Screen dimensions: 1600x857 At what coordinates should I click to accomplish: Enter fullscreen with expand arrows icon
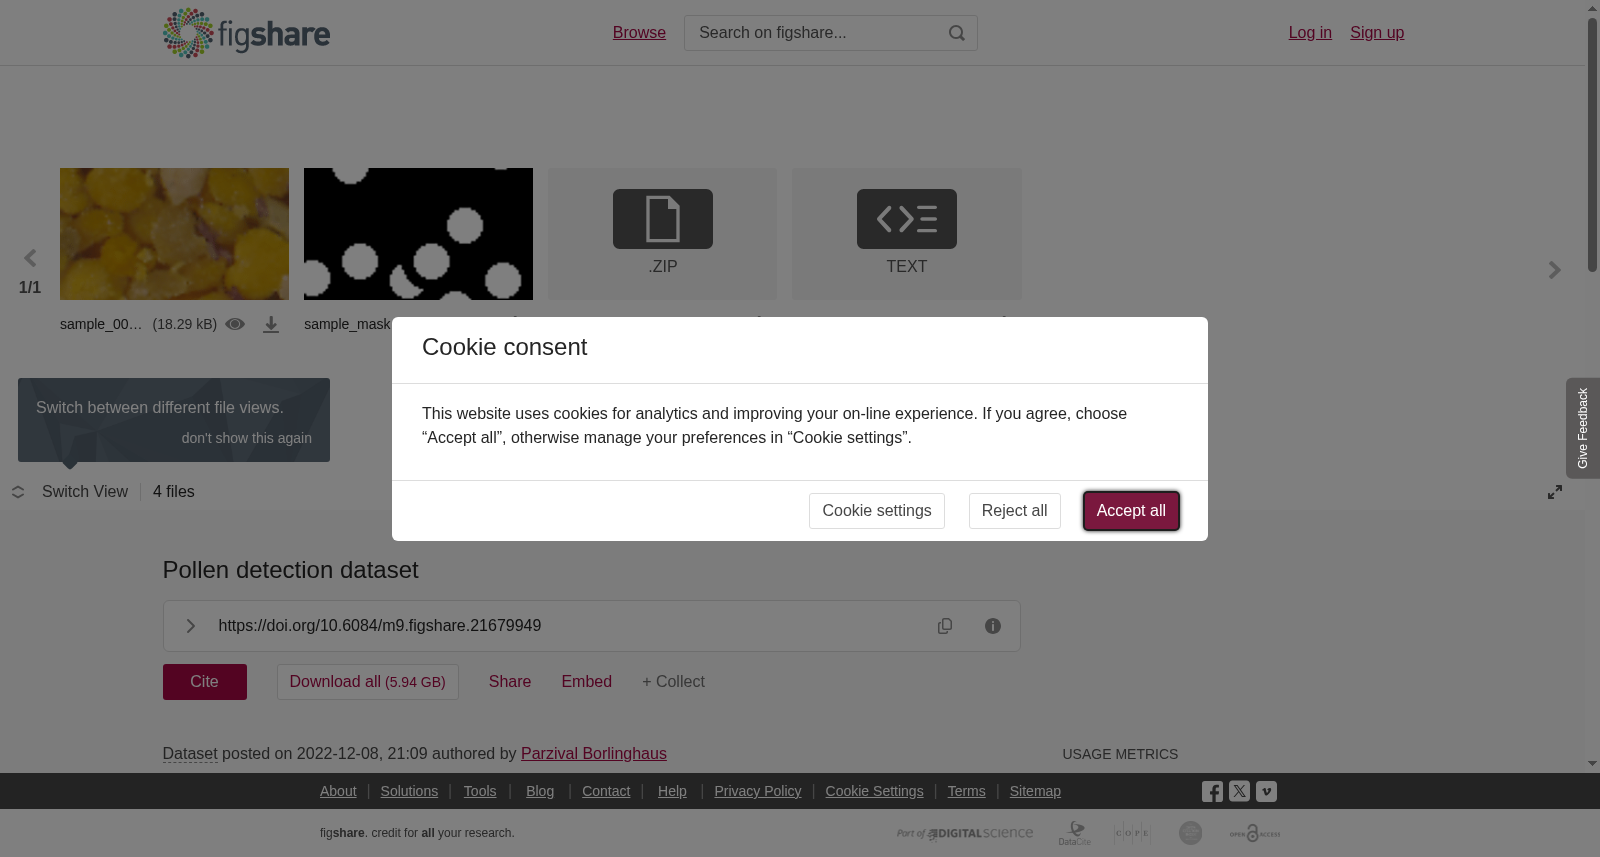[1555, 492]
